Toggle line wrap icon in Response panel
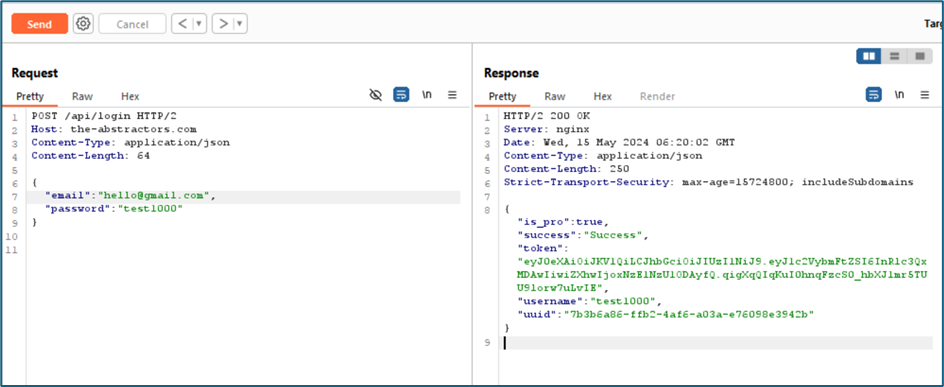 (874, 95)
